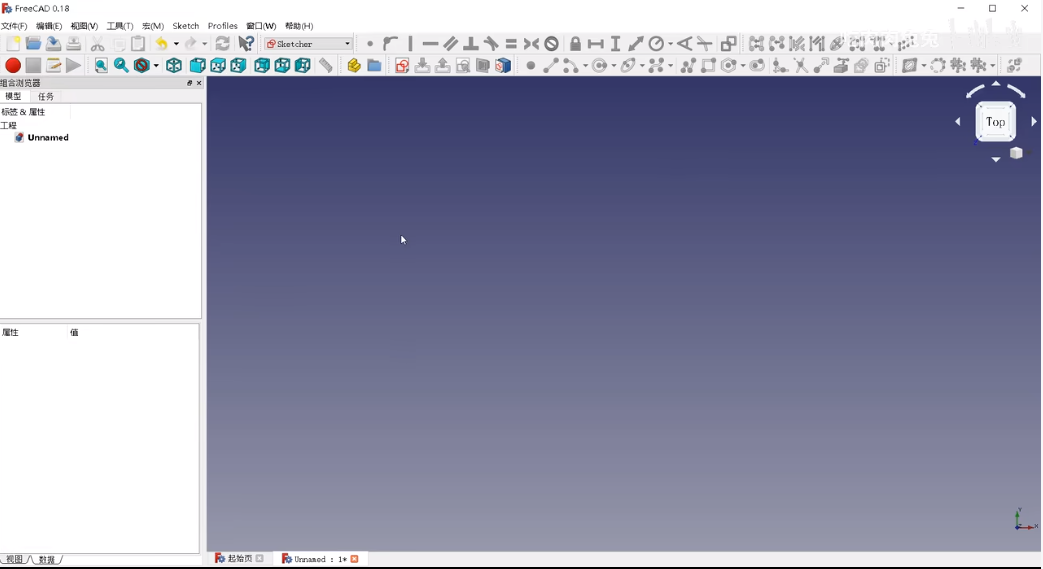Apply the perpendicular constraint
Image resolution: width=1043 pixels, height=569 pixels.
[471, 44]
